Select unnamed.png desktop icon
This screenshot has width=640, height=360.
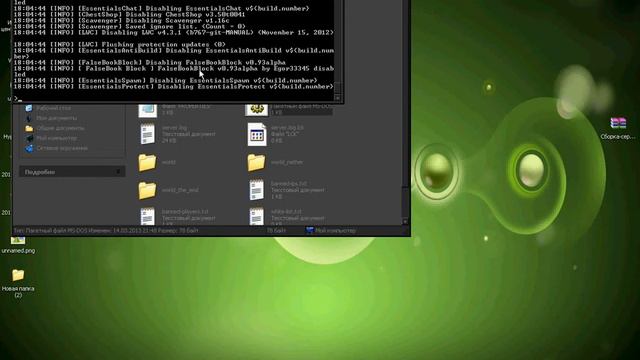point(18,245)
